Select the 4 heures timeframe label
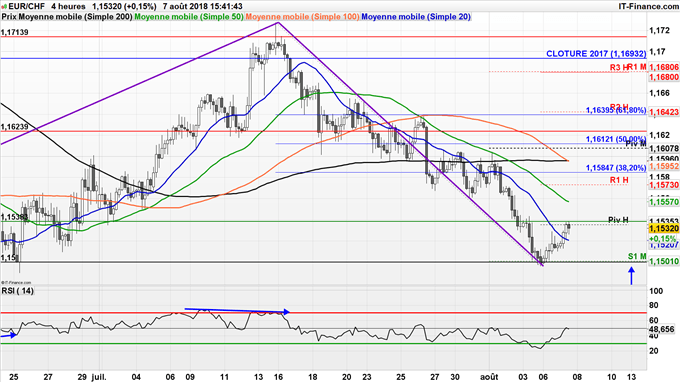 click(x=68, y=7)
